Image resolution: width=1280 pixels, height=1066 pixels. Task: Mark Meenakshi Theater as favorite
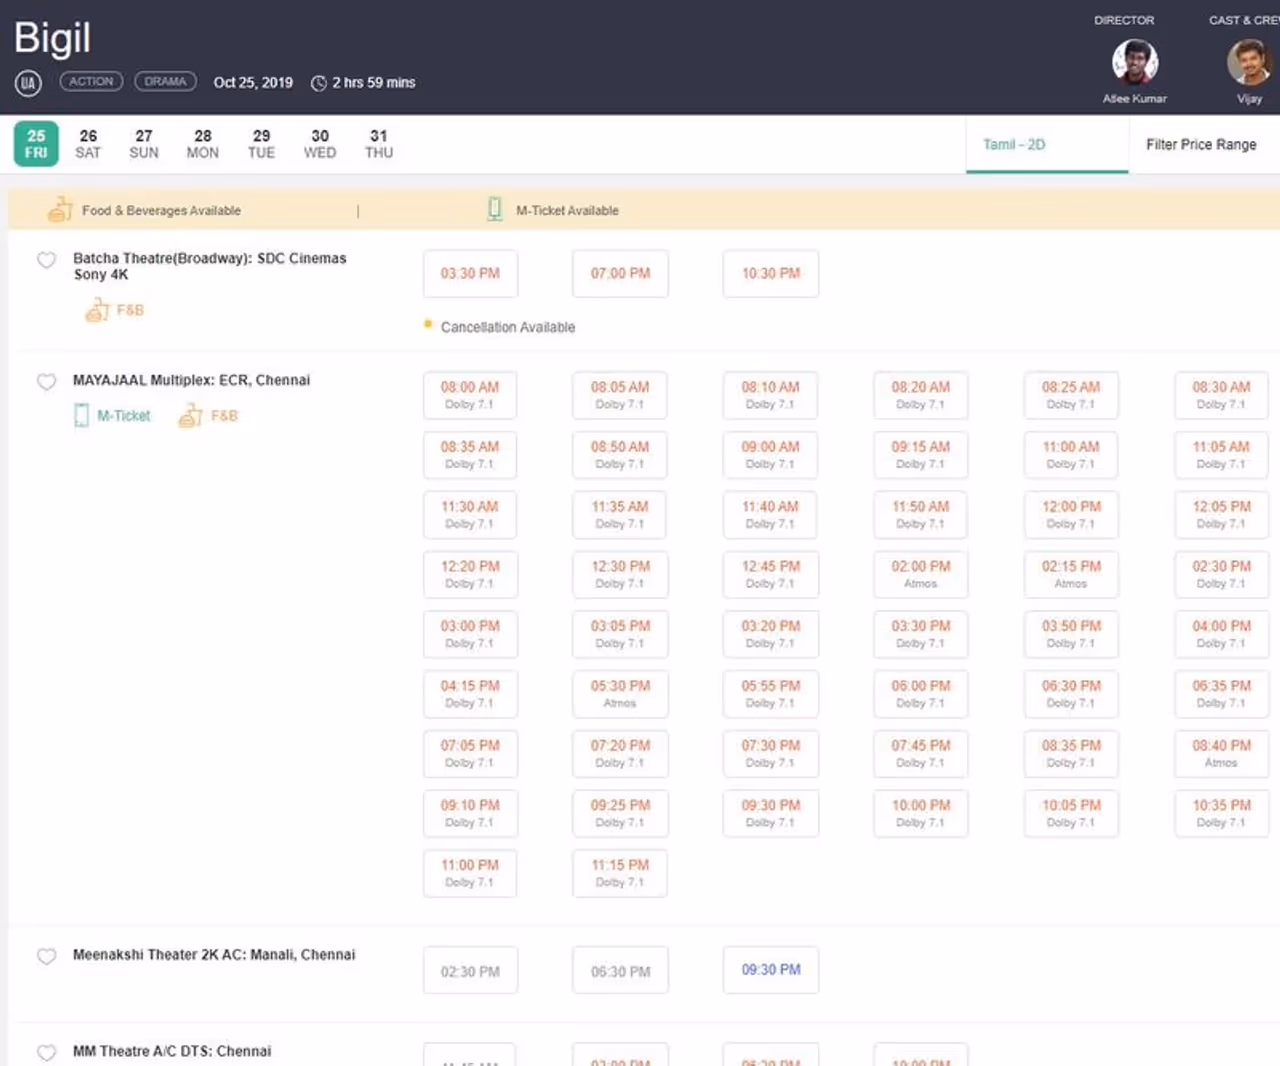[x=46, y=956]
